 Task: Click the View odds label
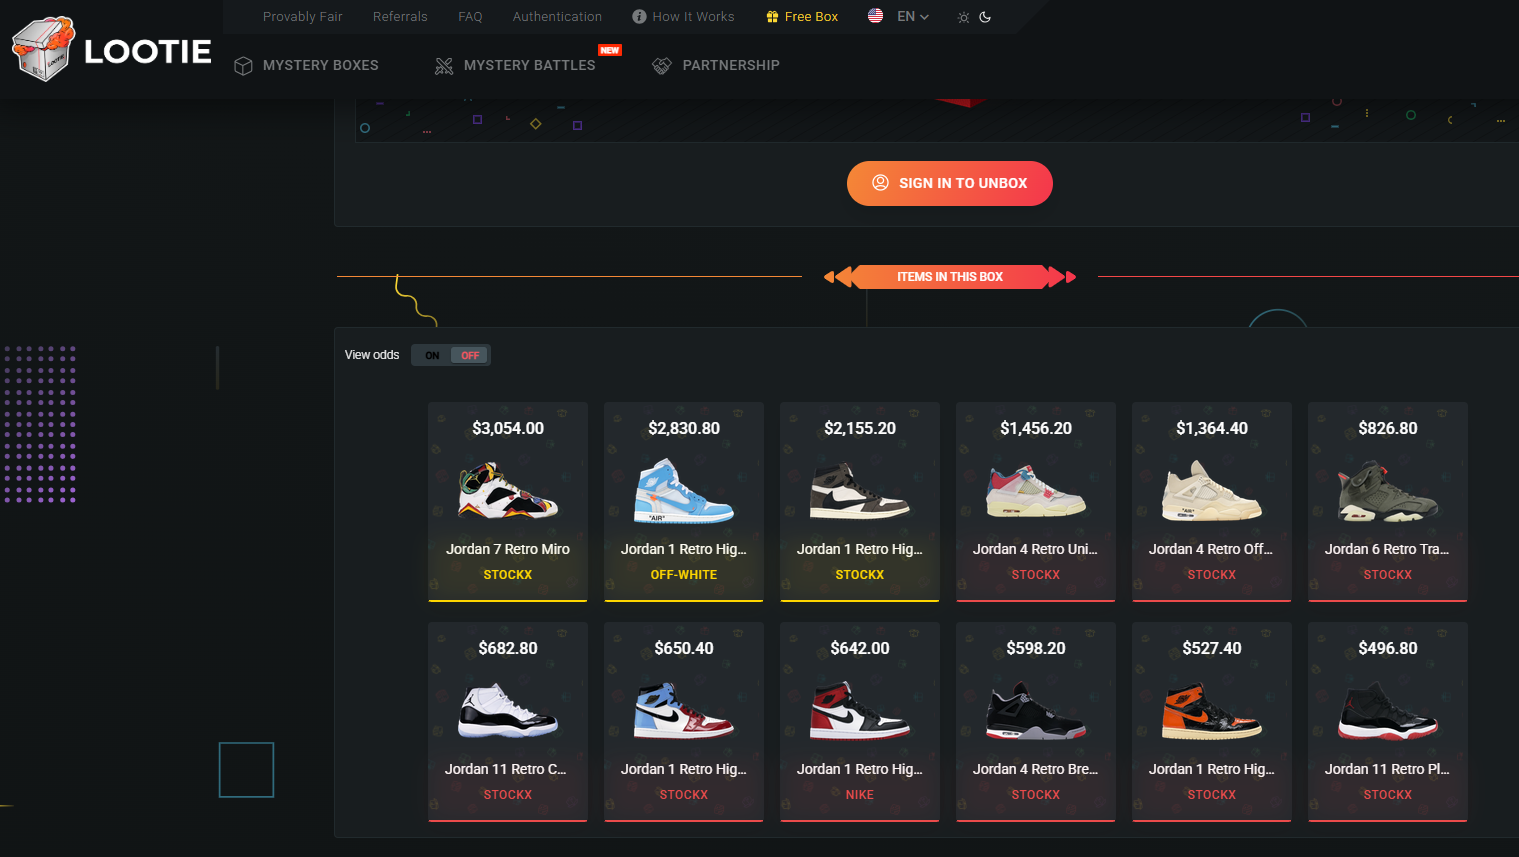(372, 355)
